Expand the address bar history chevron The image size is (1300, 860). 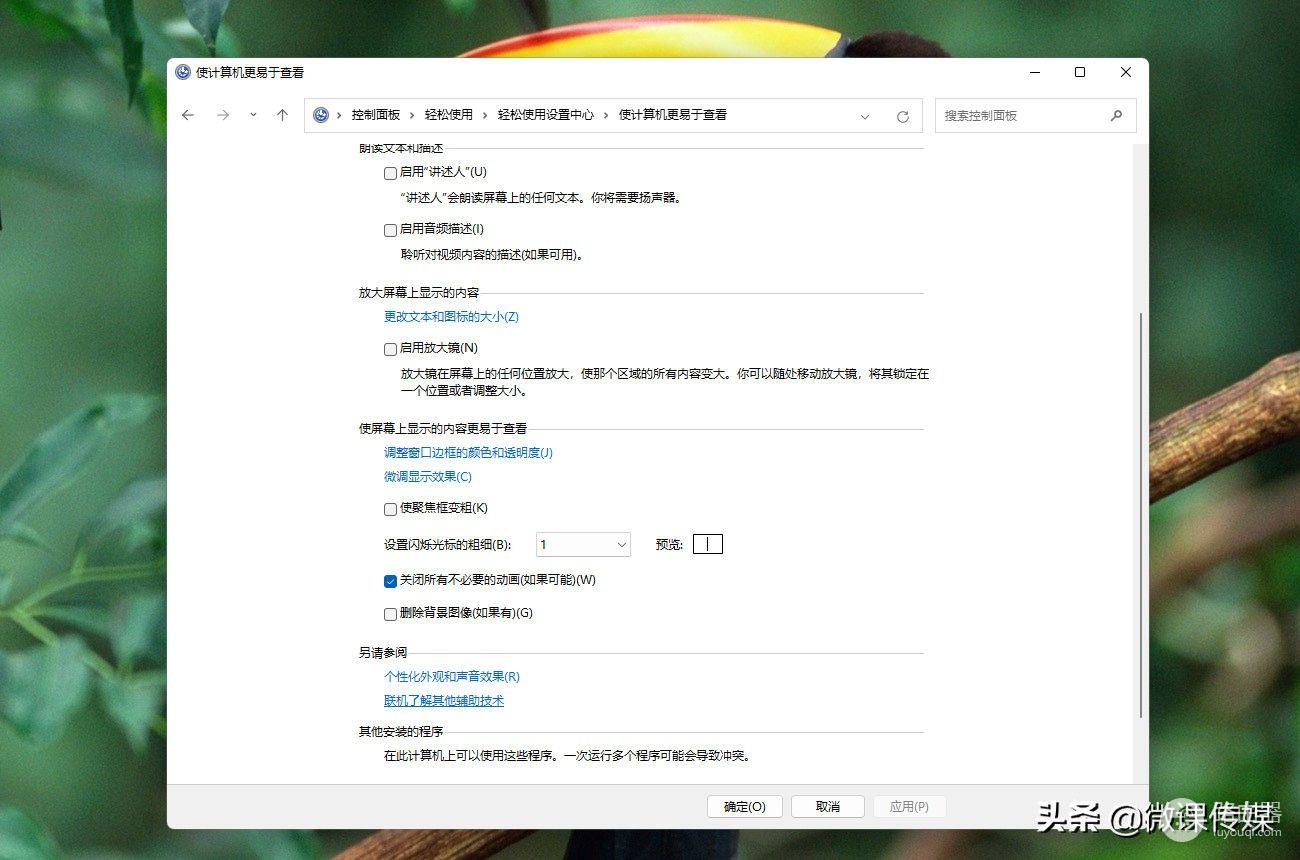click(x=865, y=116)
